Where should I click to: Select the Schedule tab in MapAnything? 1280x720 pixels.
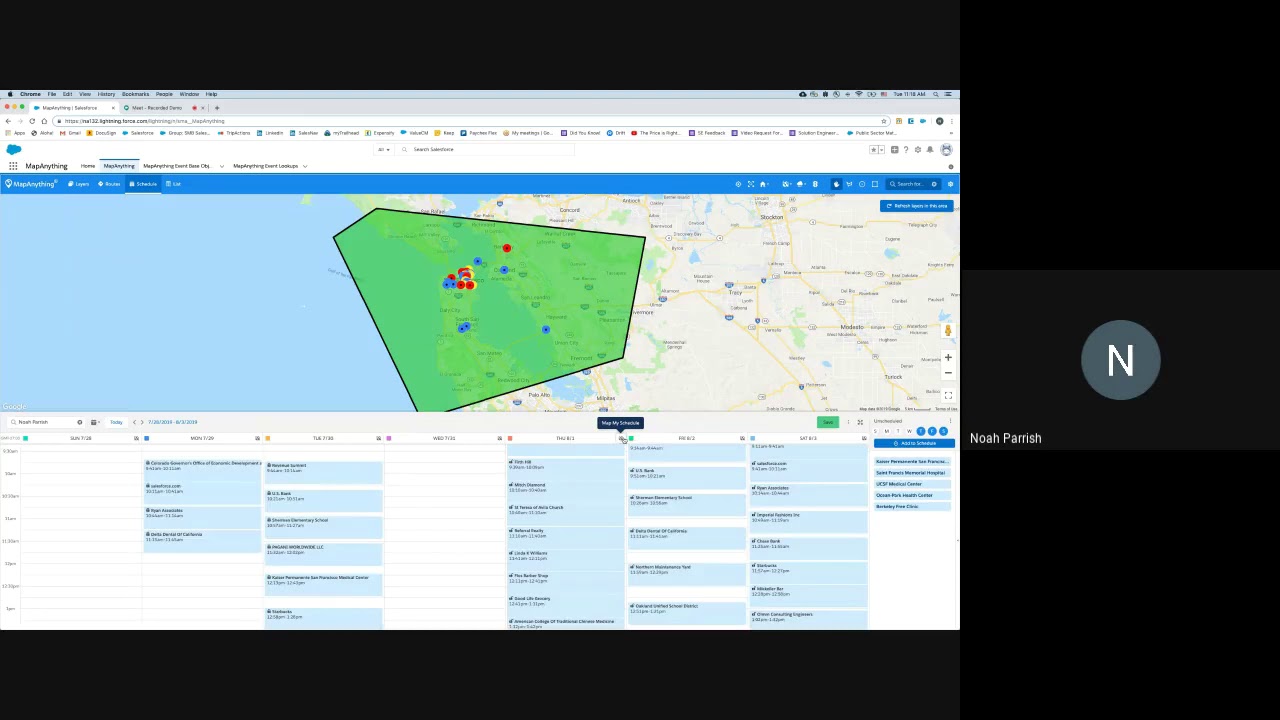[x=143, y=184]
